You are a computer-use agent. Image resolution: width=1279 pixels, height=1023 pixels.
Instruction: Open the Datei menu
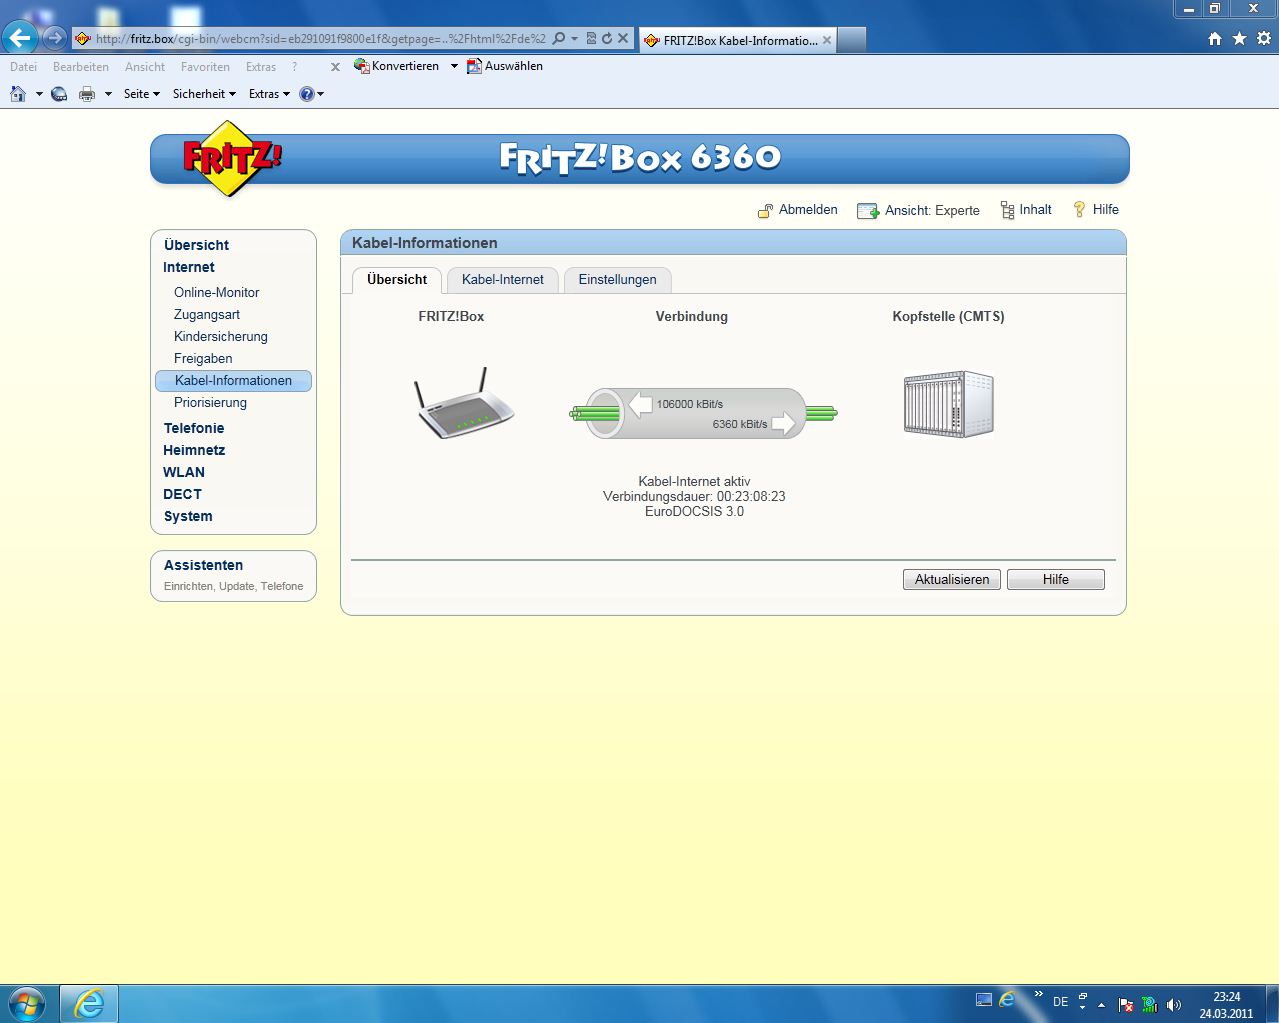tap(23, 67)
